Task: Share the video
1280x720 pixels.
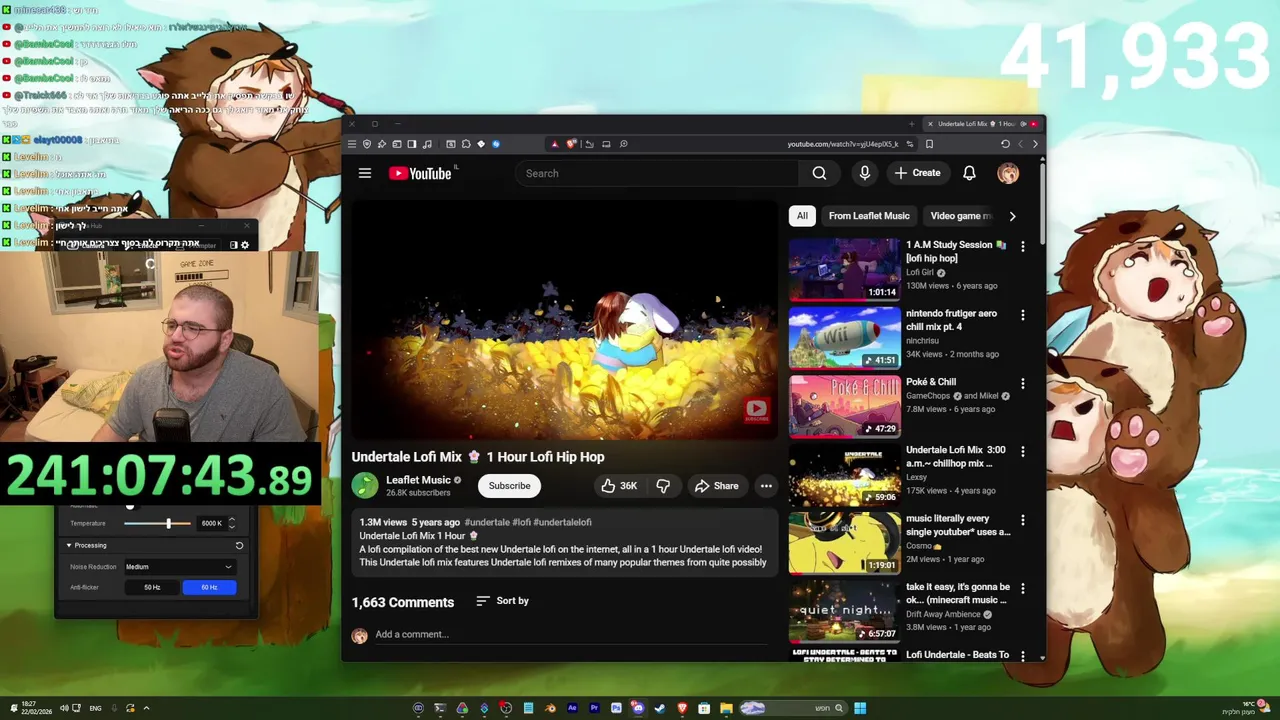Action: pyautogui.click(x=716, y=486)
